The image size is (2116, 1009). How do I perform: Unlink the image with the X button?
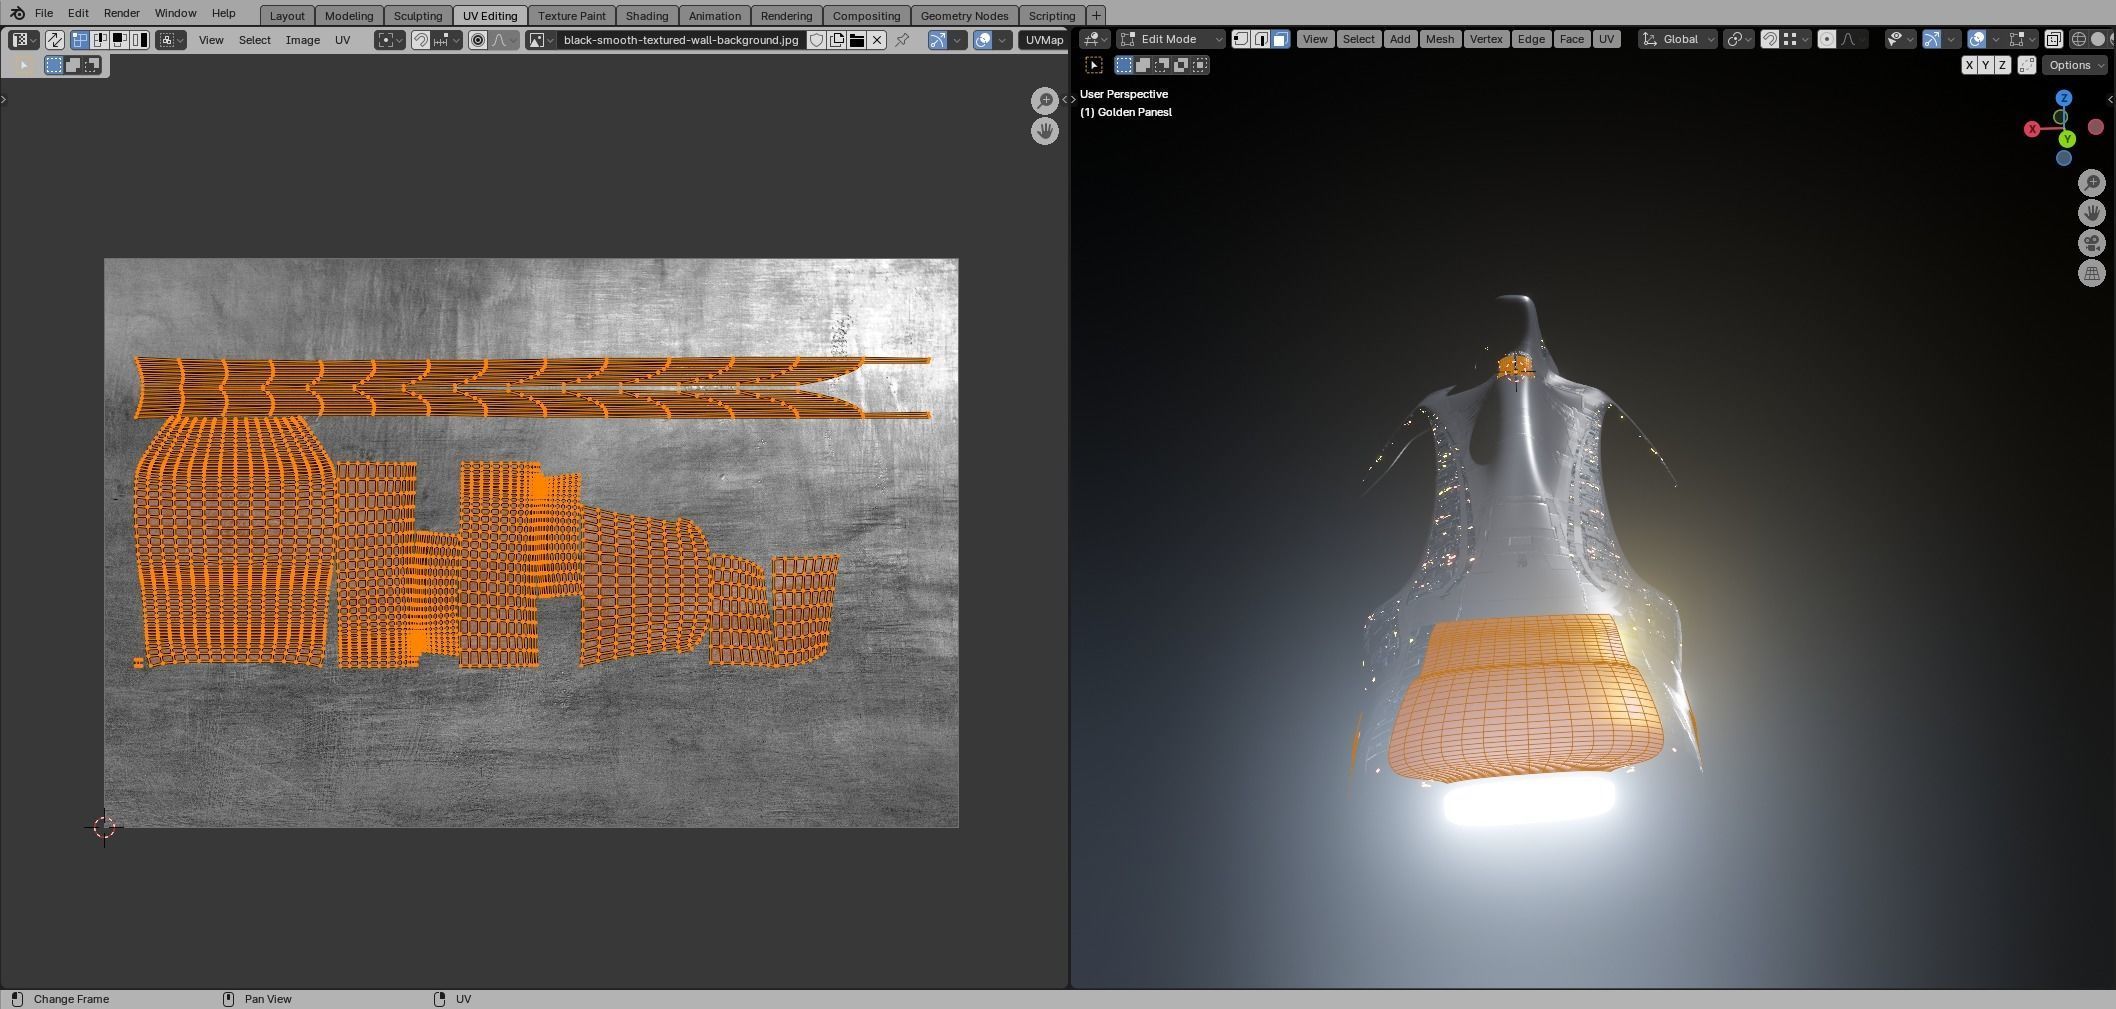click(x=877, y=40)
